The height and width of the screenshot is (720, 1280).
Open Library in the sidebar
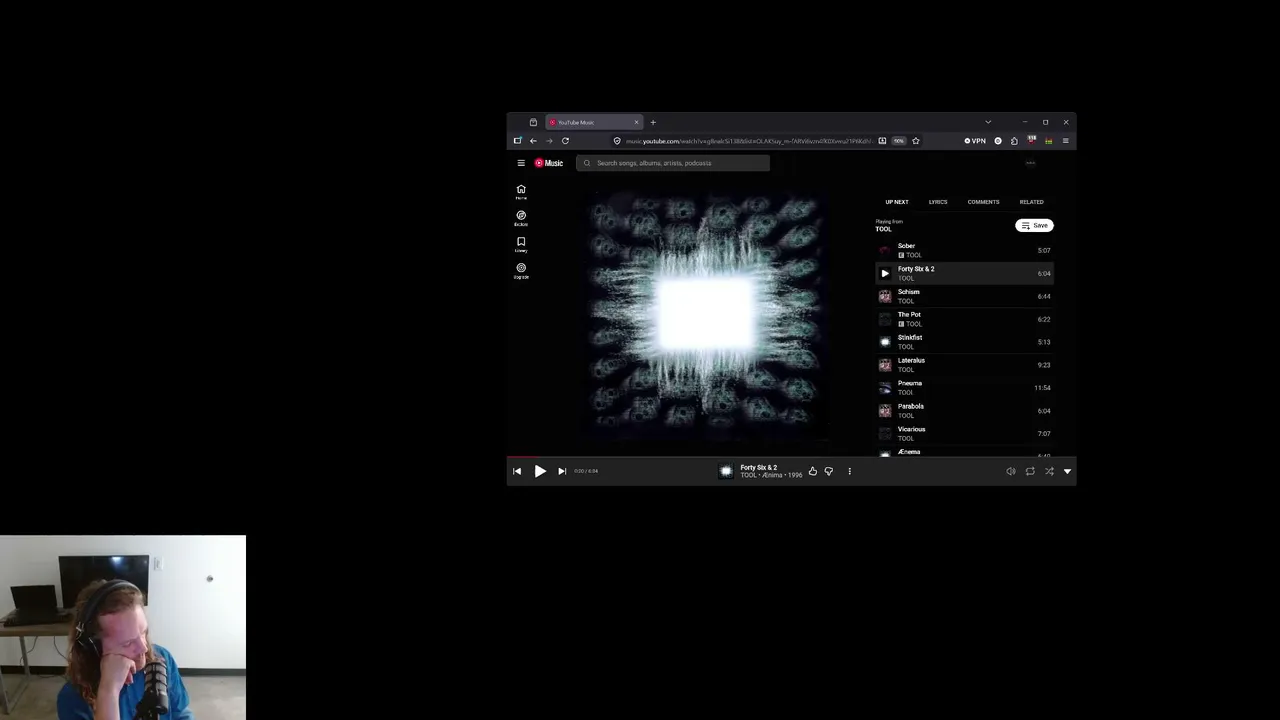point(521,244)
